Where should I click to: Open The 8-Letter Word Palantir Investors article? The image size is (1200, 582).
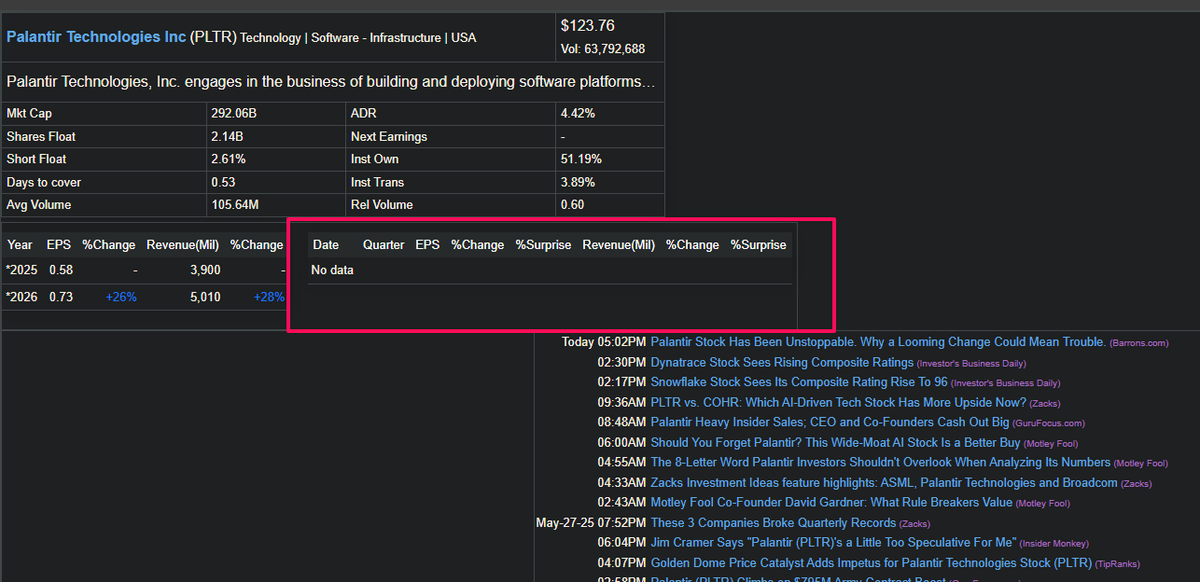click(881, 462)
